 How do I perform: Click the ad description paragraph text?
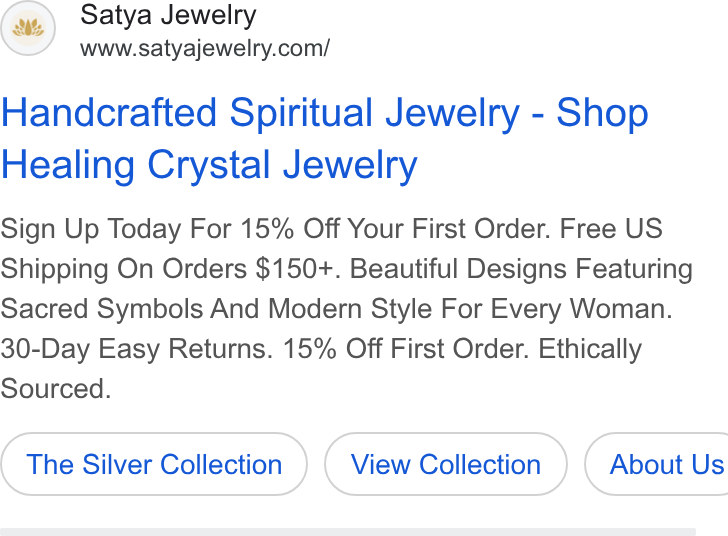click(346, 308)
